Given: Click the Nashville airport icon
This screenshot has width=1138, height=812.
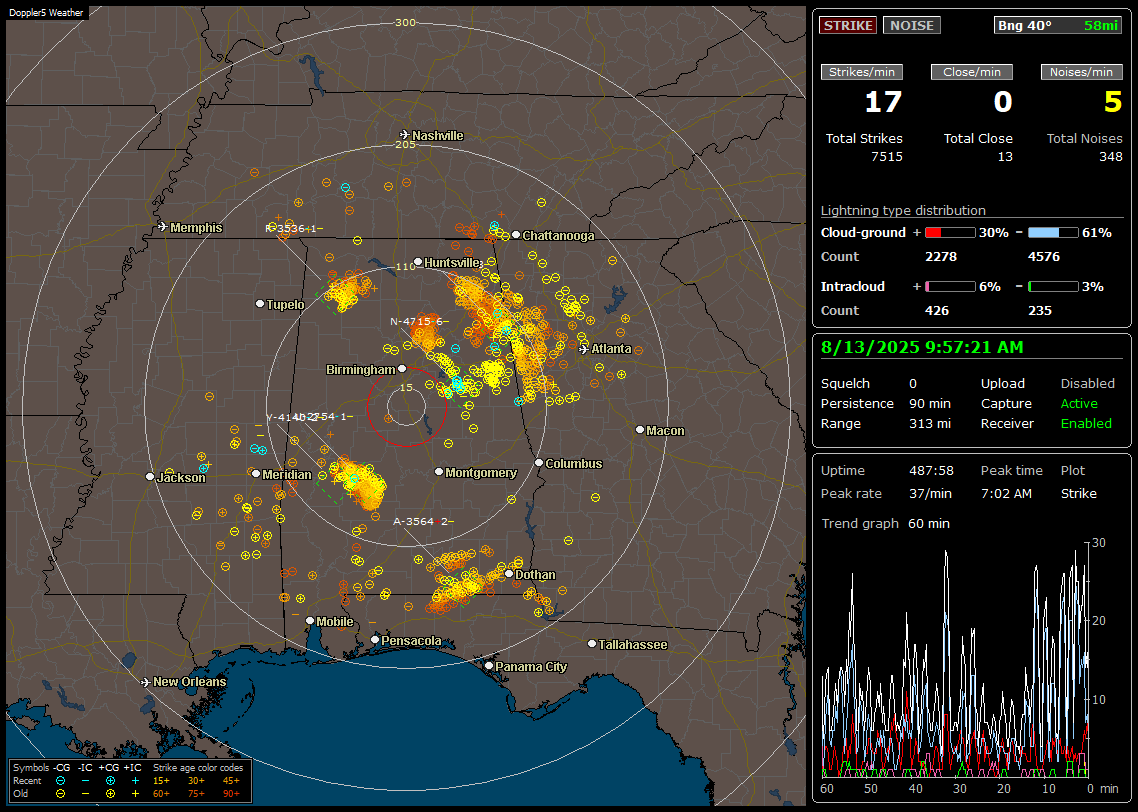Looking at the screenshot, I should 404,135.
